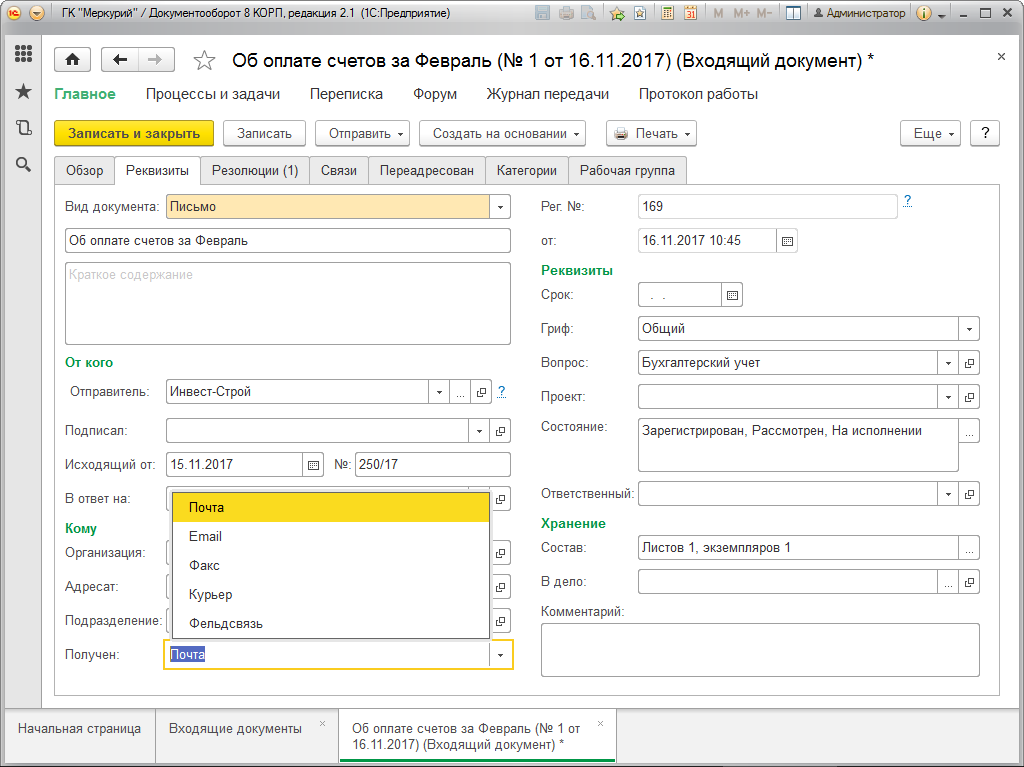Screen dimensions: 1024x767
Task: Click the back arrow navigation button
Action: click(120, 60)
